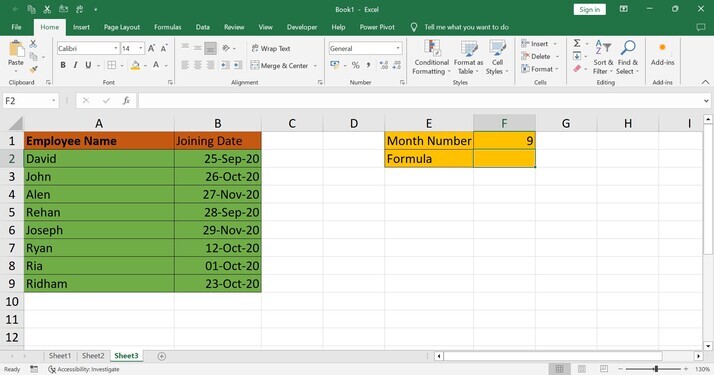Open the Find & Select menu
714x375 pixels.
pos(628,57)
